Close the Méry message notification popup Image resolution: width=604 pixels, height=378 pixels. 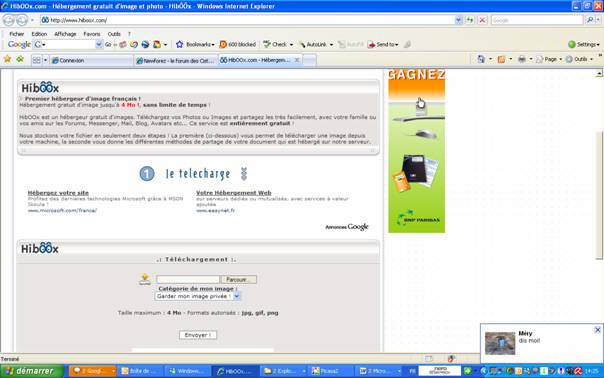pos(597,330)
